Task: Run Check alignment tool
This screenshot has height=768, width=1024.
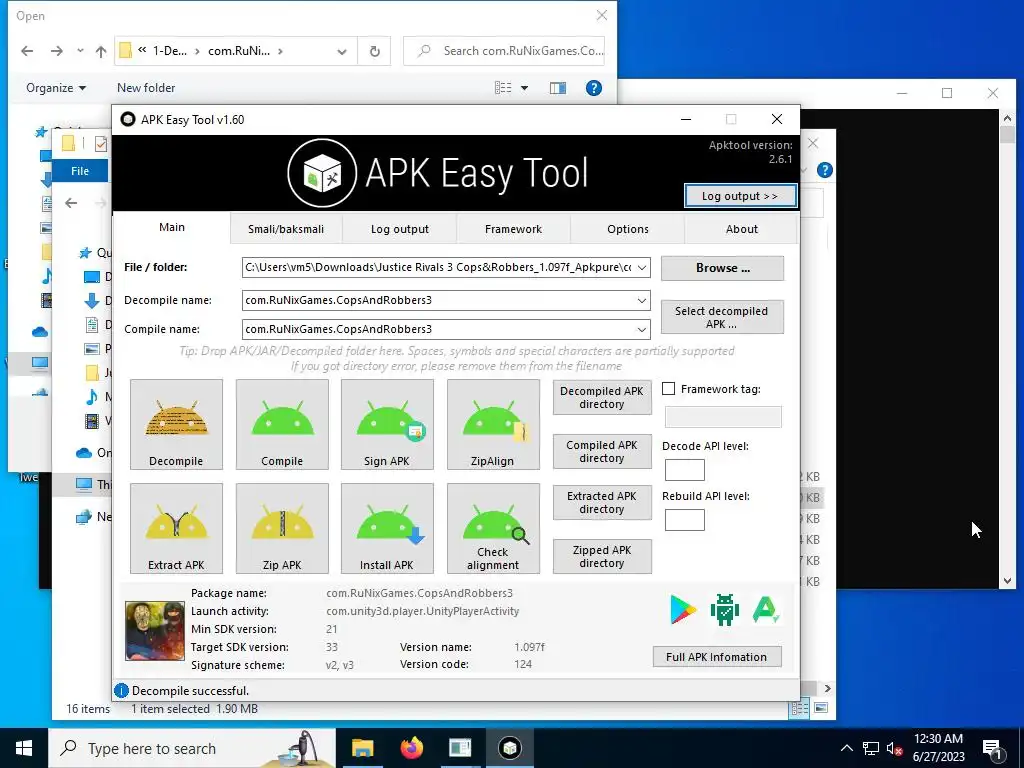Action: (493, 528)
